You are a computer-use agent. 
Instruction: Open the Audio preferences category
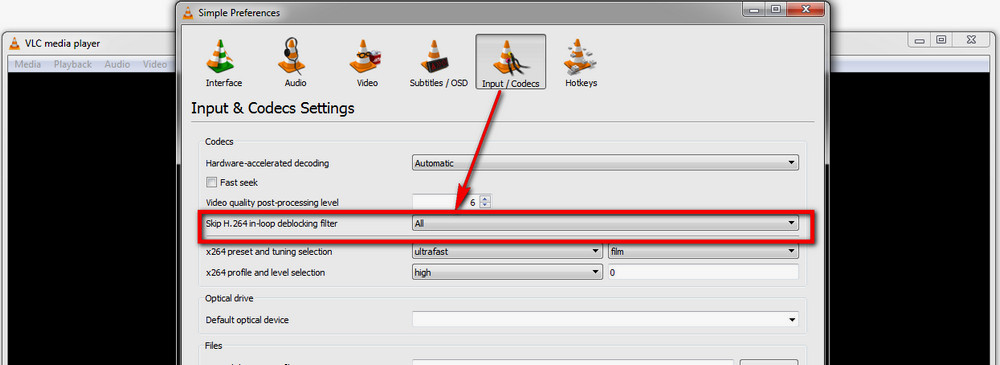click(295, 63)
